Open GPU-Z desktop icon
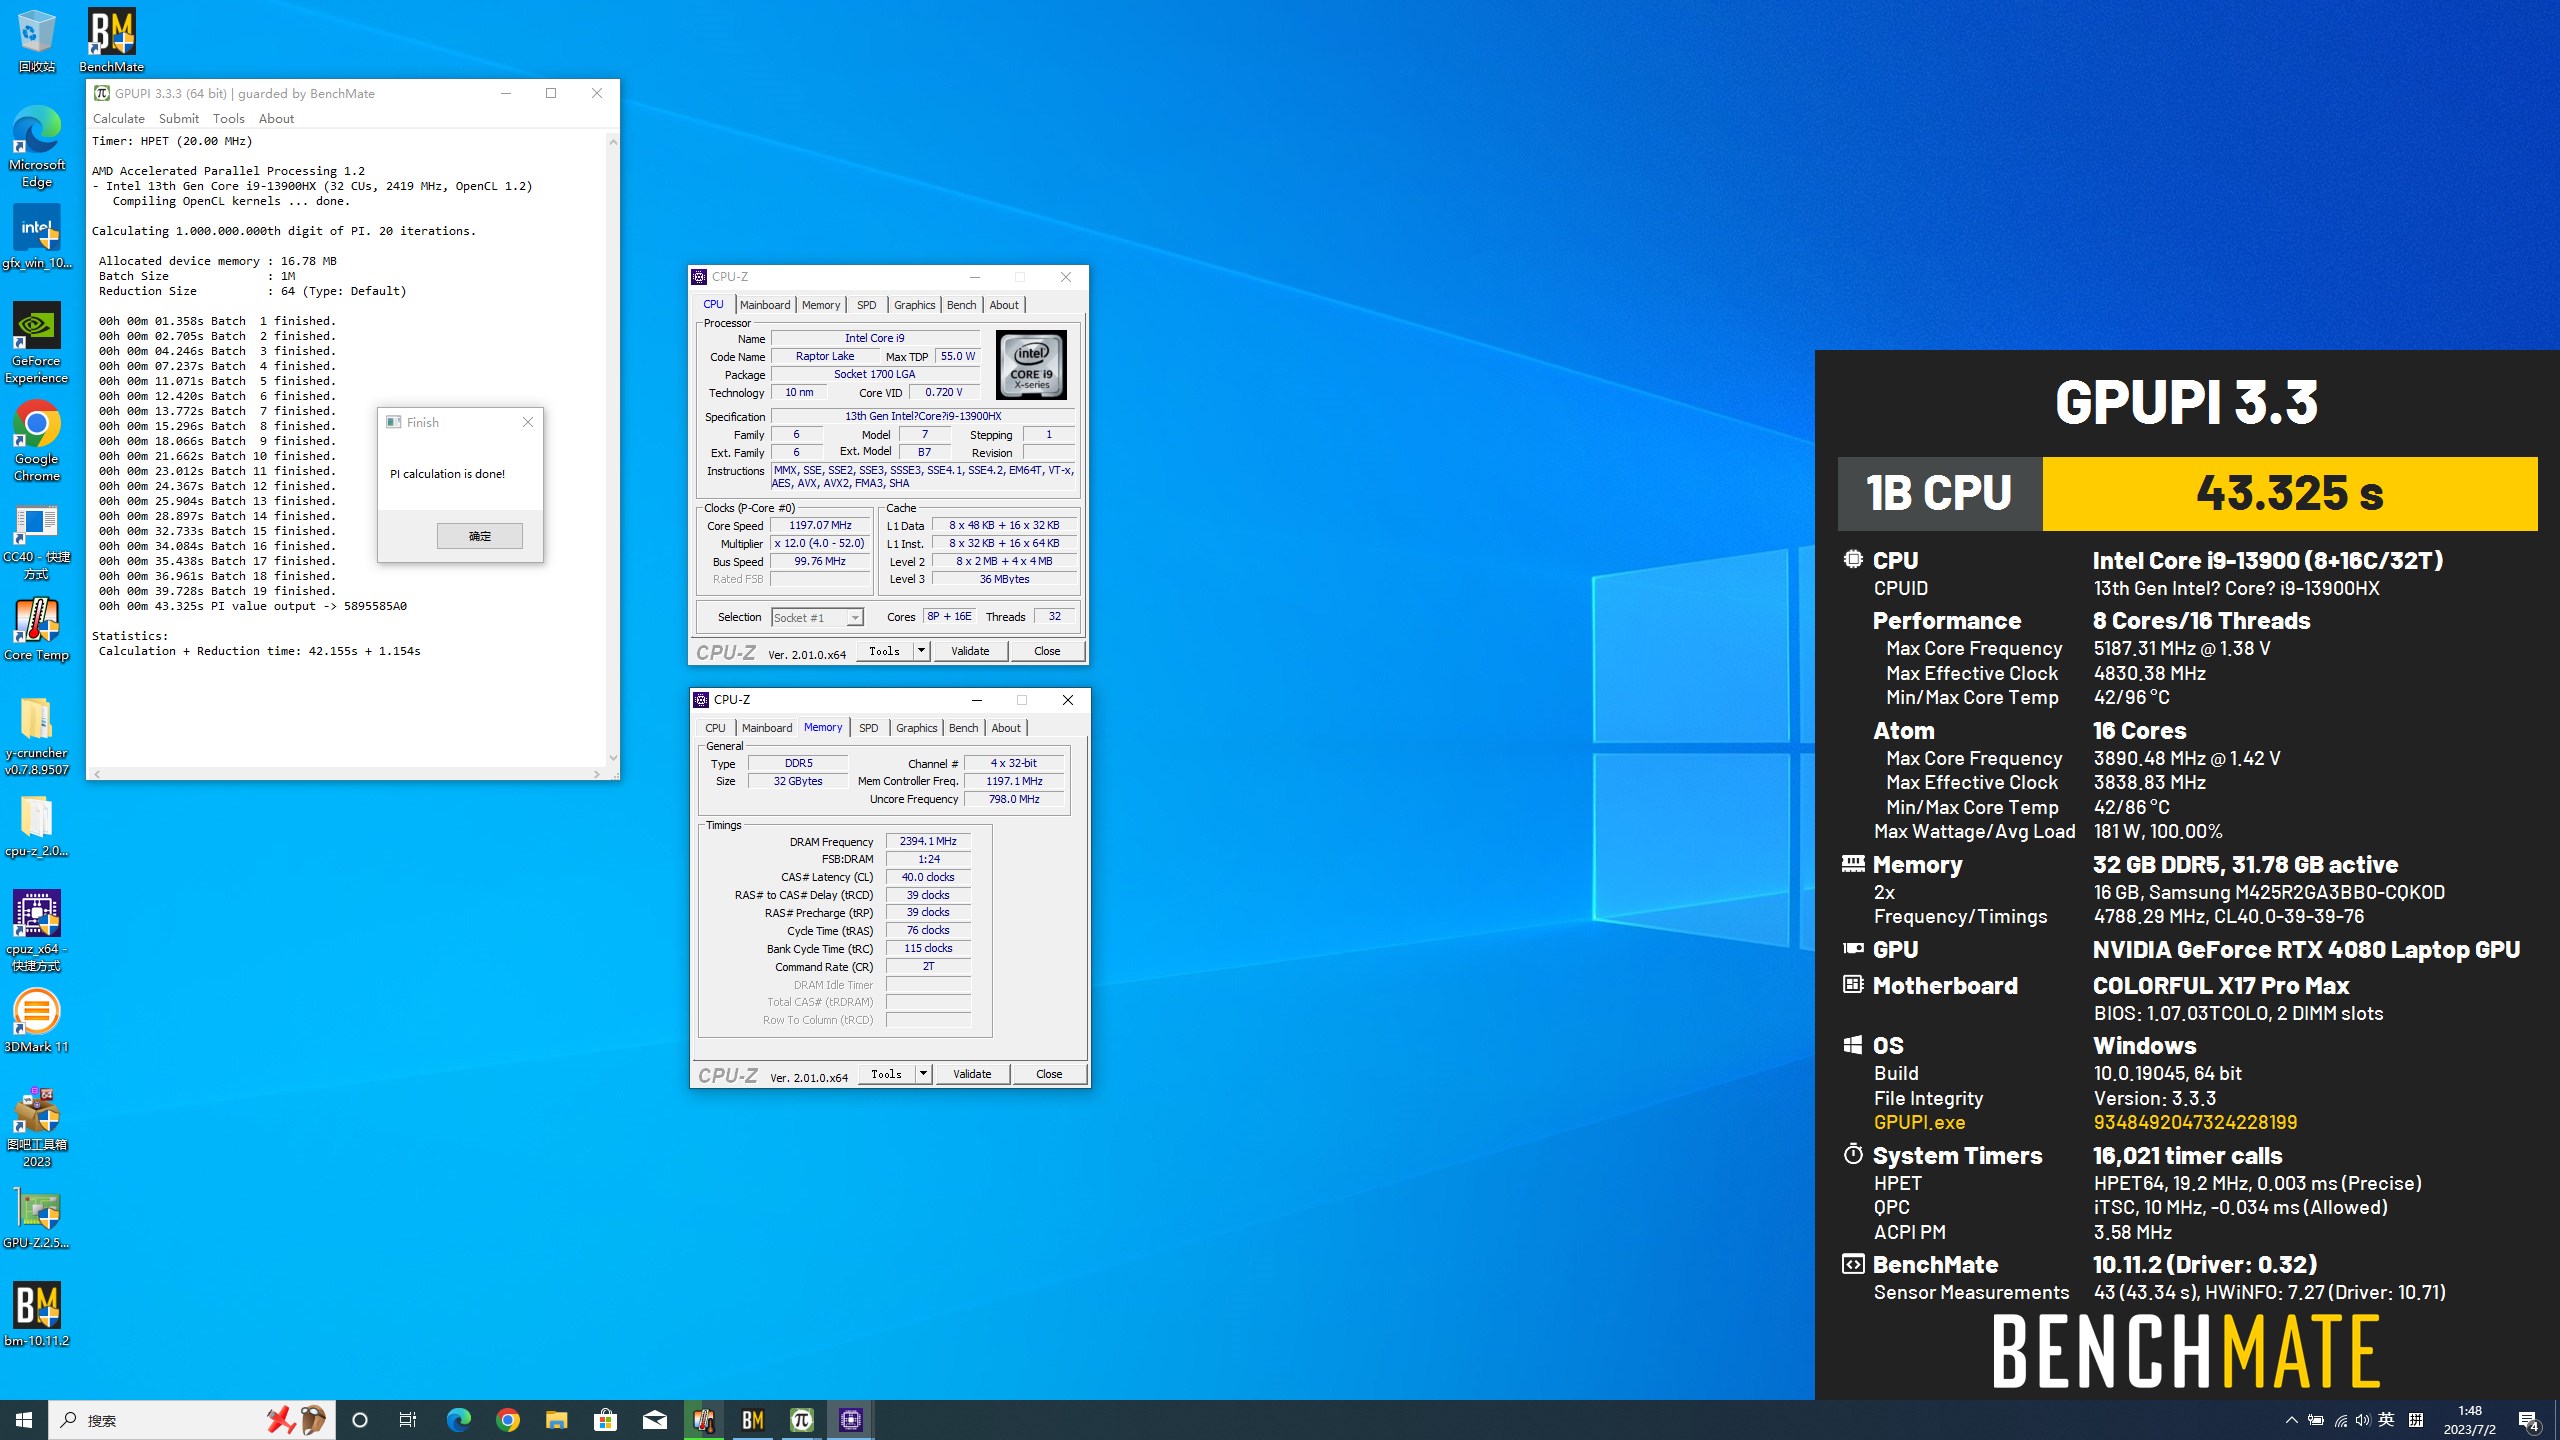Screen dimensions: 2560x1440 37,1217
